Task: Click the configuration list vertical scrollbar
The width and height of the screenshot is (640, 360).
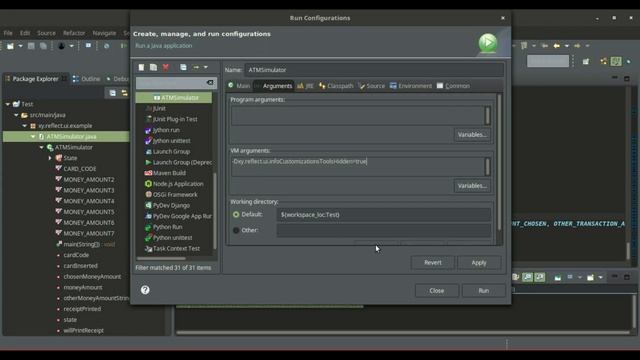Action: (x=215, y=210)
